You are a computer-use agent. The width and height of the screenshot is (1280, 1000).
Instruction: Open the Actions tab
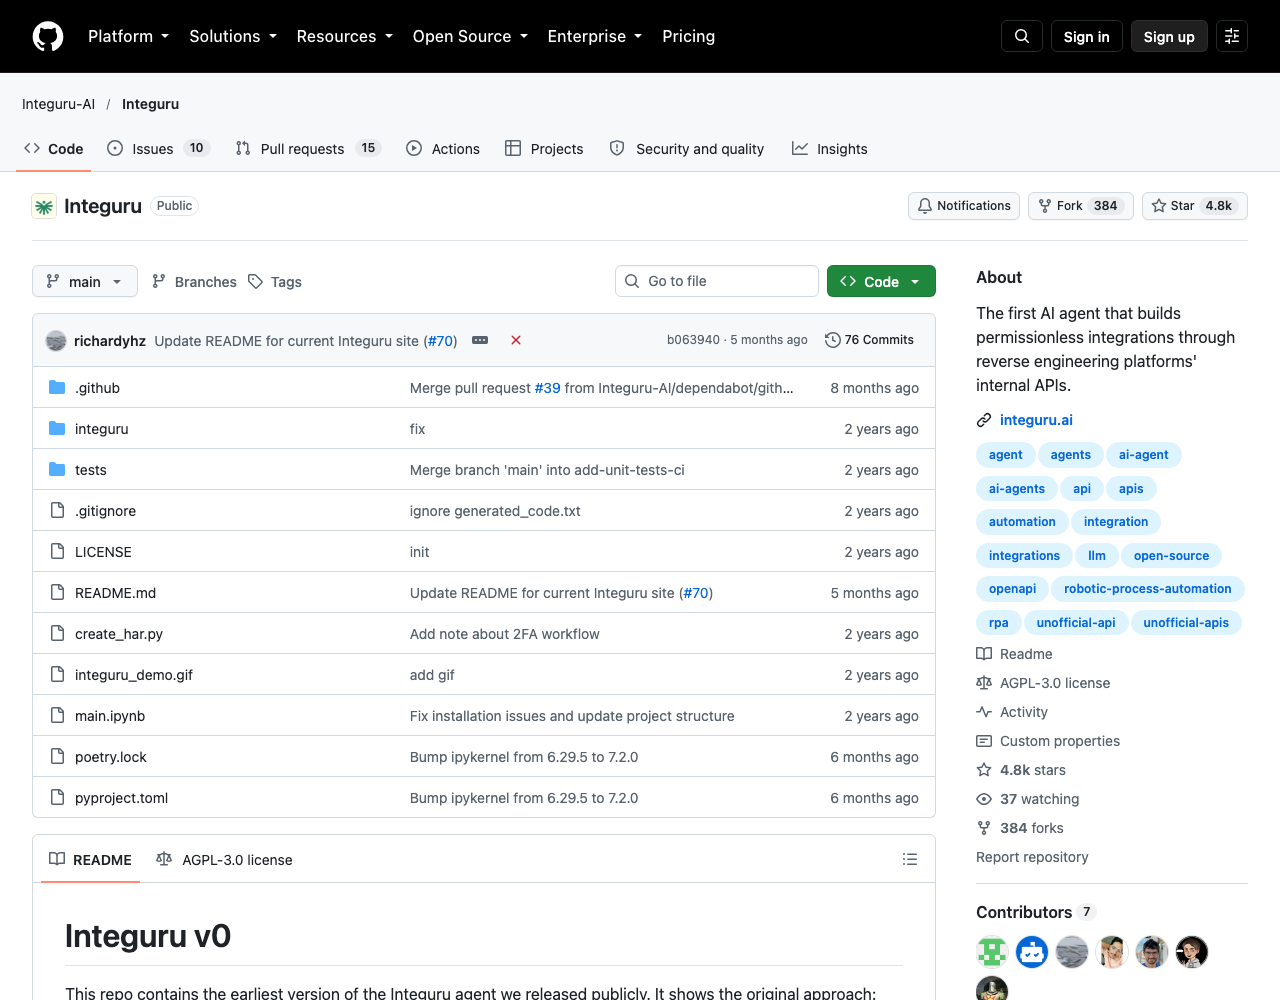443,148
